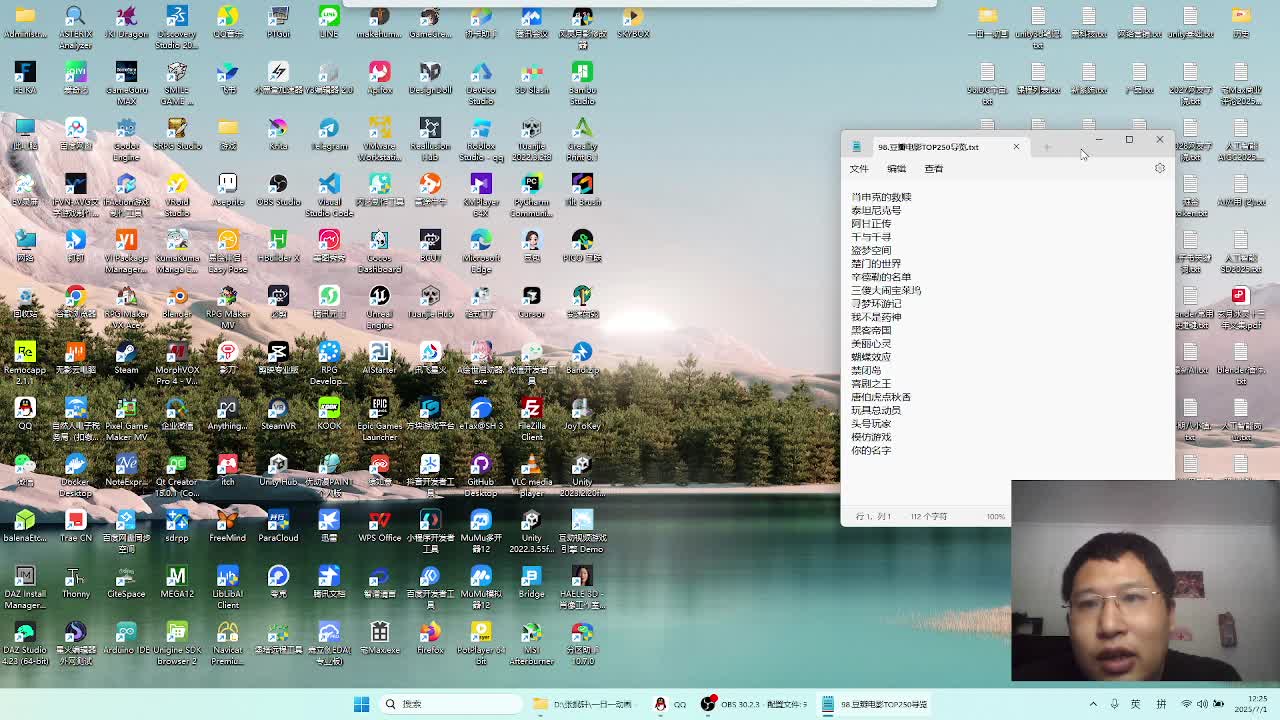Close the Notepad document tab

1016,147
